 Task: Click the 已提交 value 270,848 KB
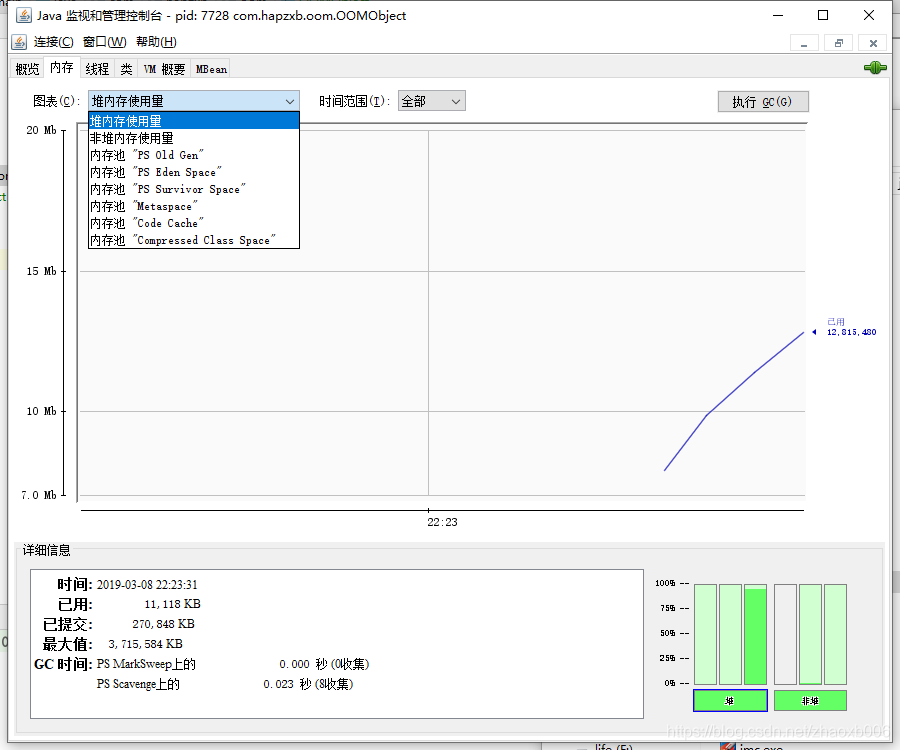pos(164,624)
